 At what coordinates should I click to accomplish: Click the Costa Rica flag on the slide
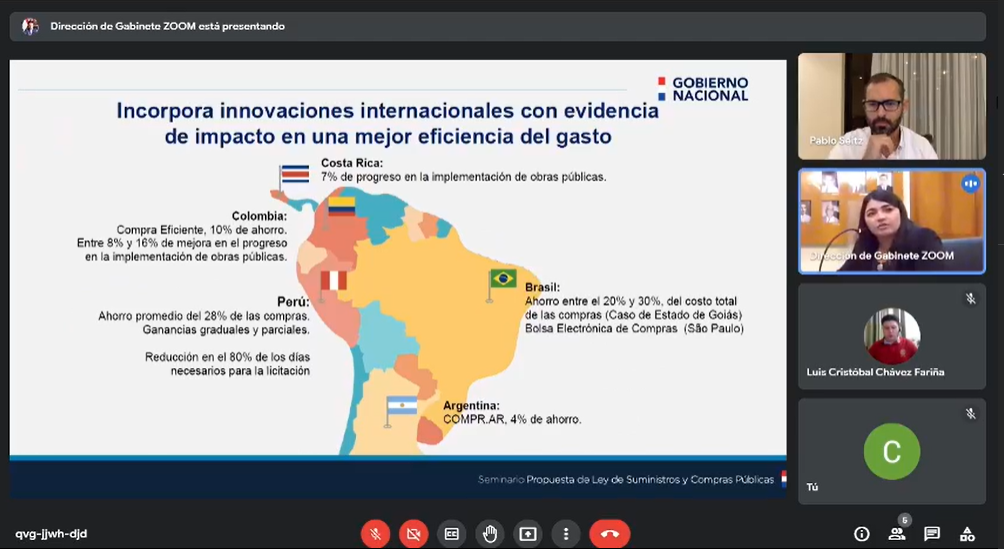(295, 174)
